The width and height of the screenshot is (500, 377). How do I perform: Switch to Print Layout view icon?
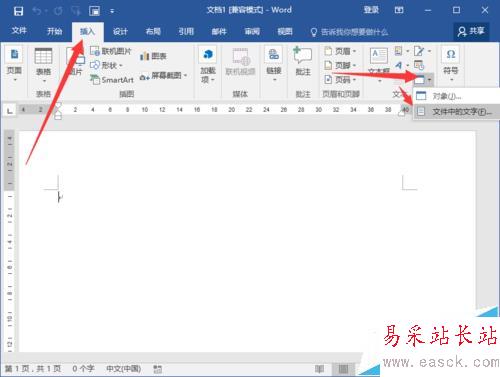tap(343, 369)
